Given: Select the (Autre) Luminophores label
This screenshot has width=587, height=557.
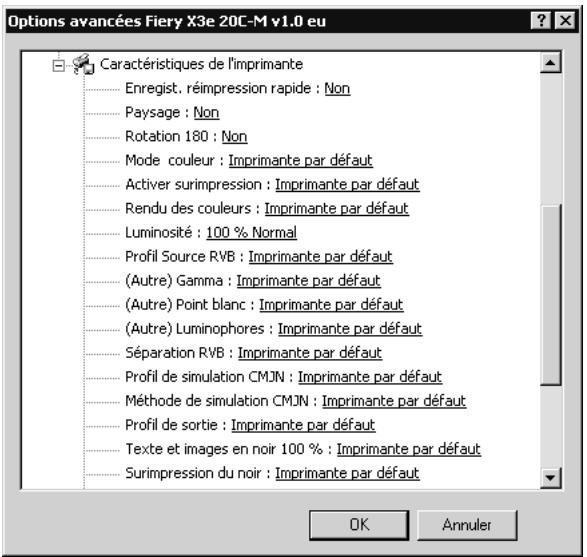Looking at the screenshot, I should point(195,329).
